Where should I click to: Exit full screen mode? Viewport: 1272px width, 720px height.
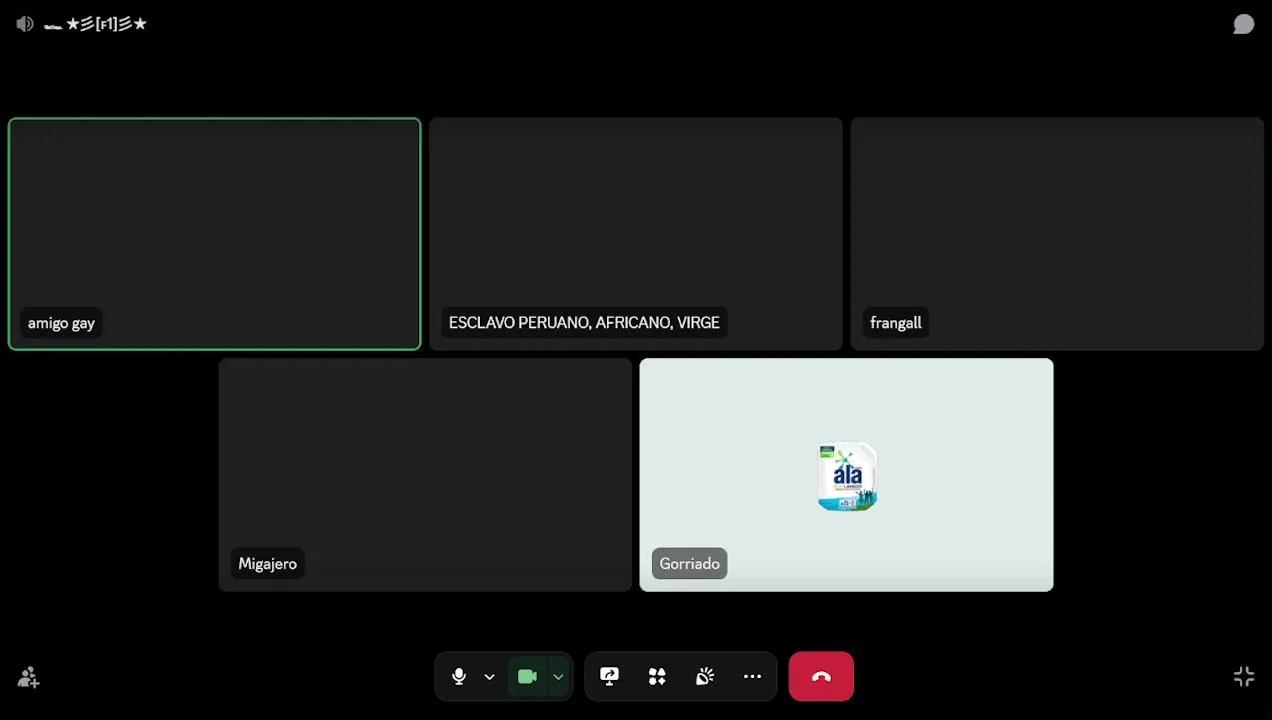pyautogui.click(x=1244, y=677)
